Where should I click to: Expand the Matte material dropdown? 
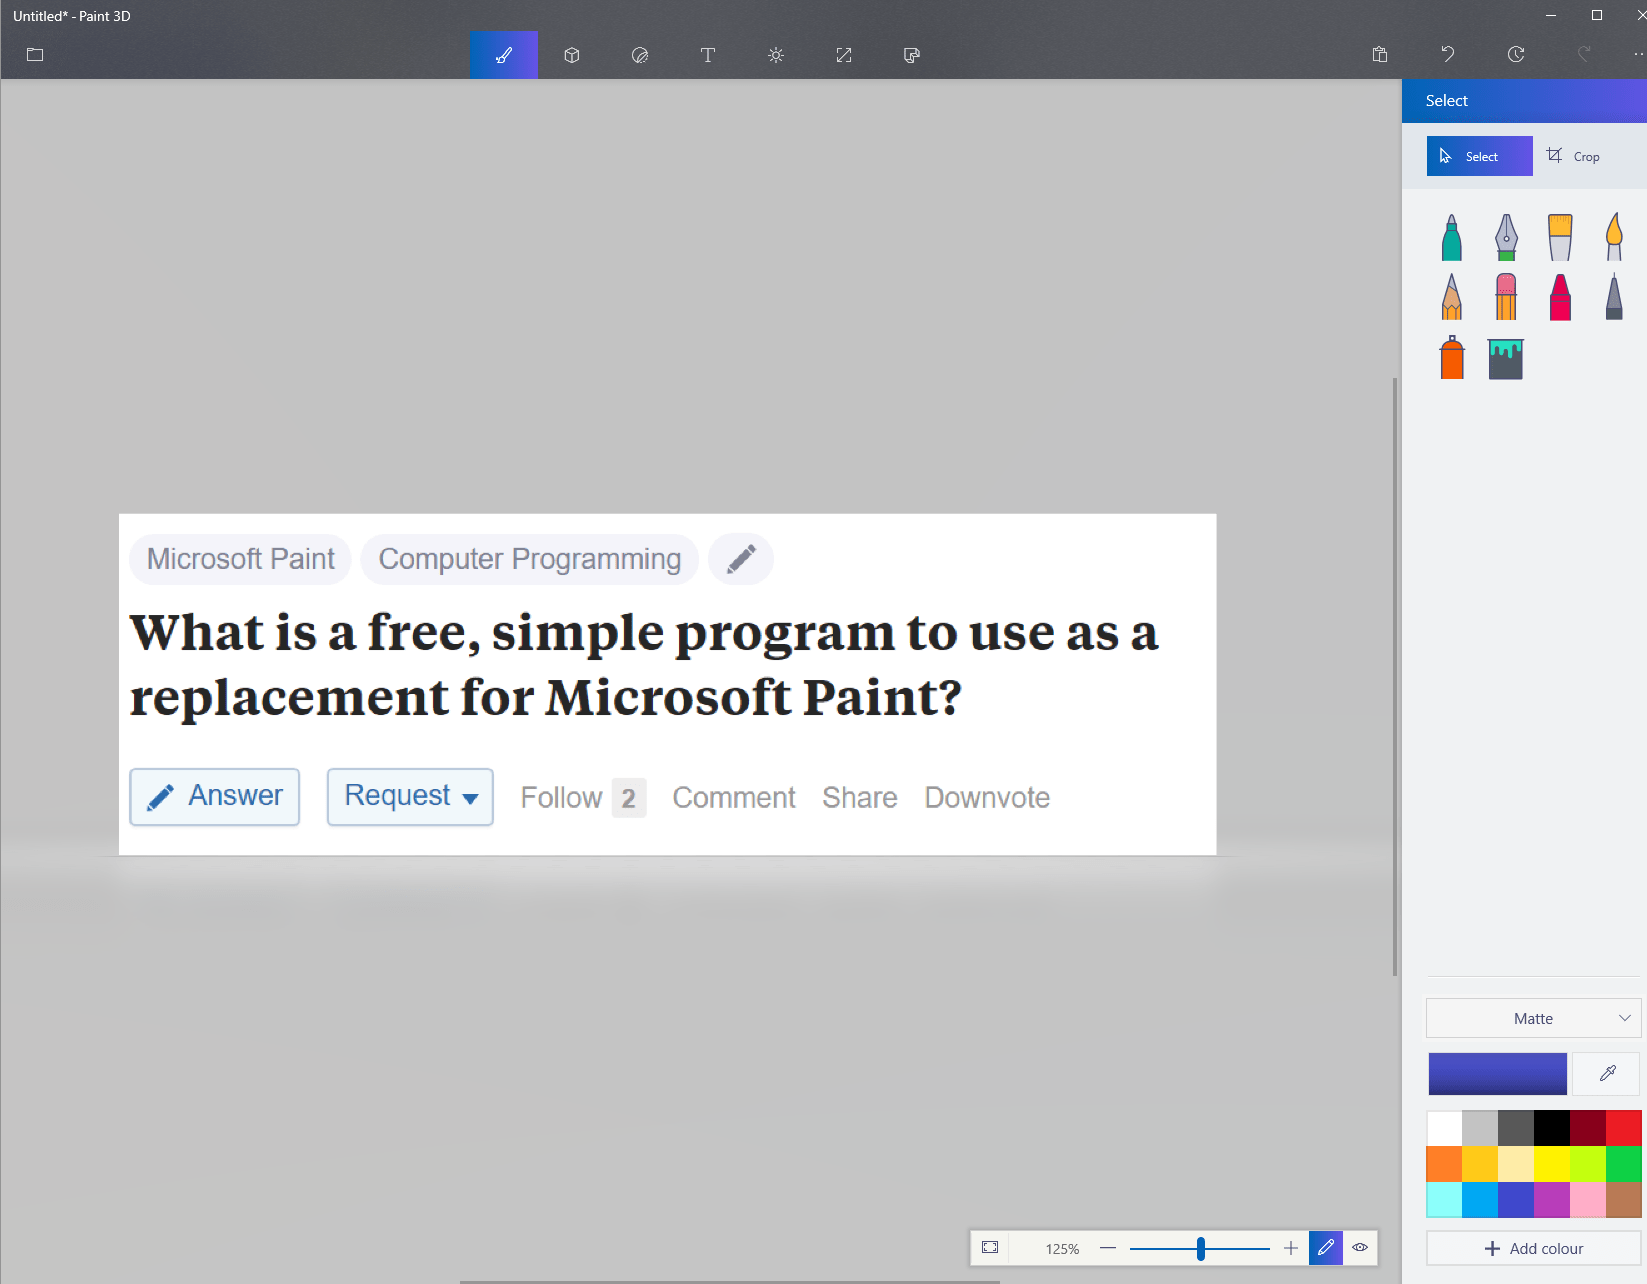tap(1533, 1018)
